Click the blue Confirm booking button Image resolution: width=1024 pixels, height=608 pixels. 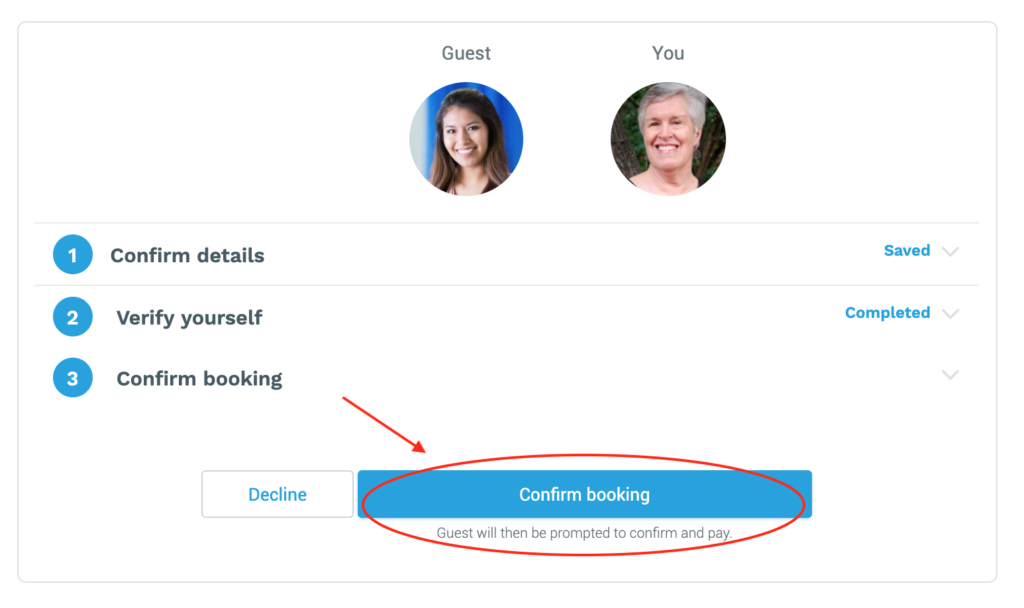point(584,494)
